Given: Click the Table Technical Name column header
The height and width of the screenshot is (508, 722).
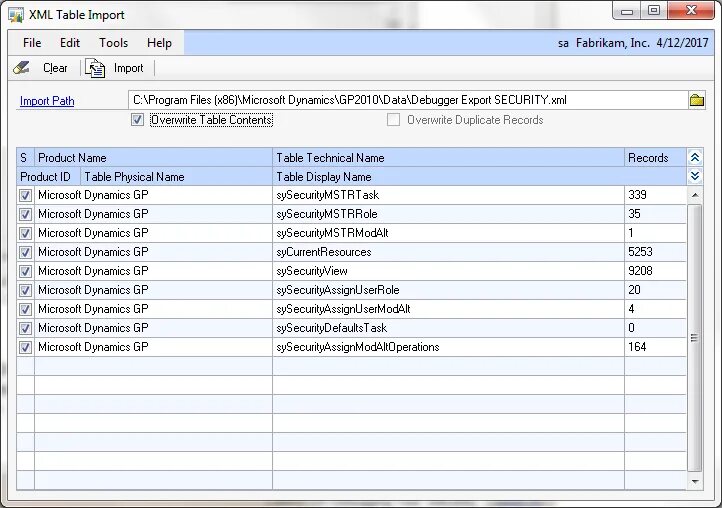Looking at the screenshot, I should 448,158.
